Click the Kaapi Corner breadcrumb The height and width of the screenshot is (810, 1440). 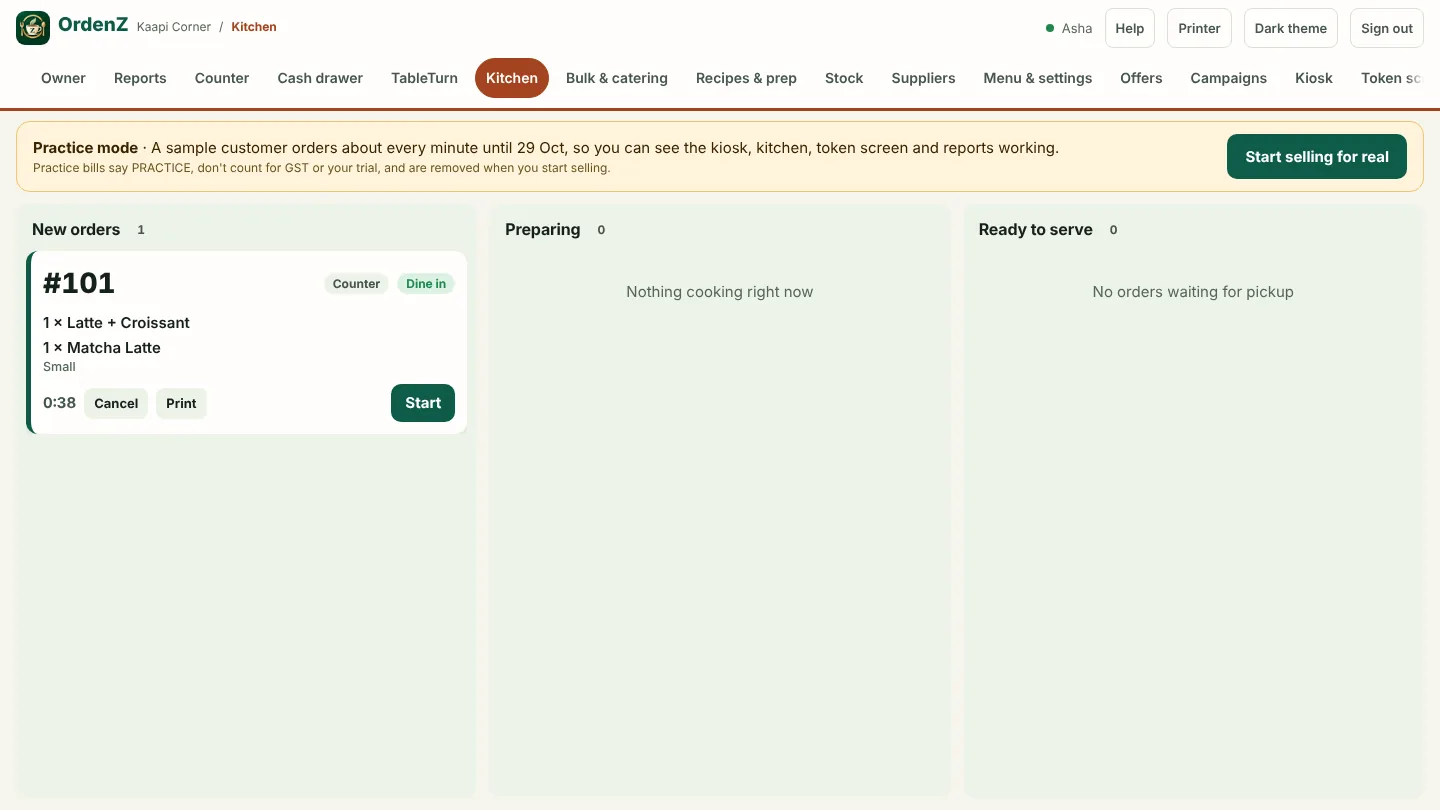(174, 27)
